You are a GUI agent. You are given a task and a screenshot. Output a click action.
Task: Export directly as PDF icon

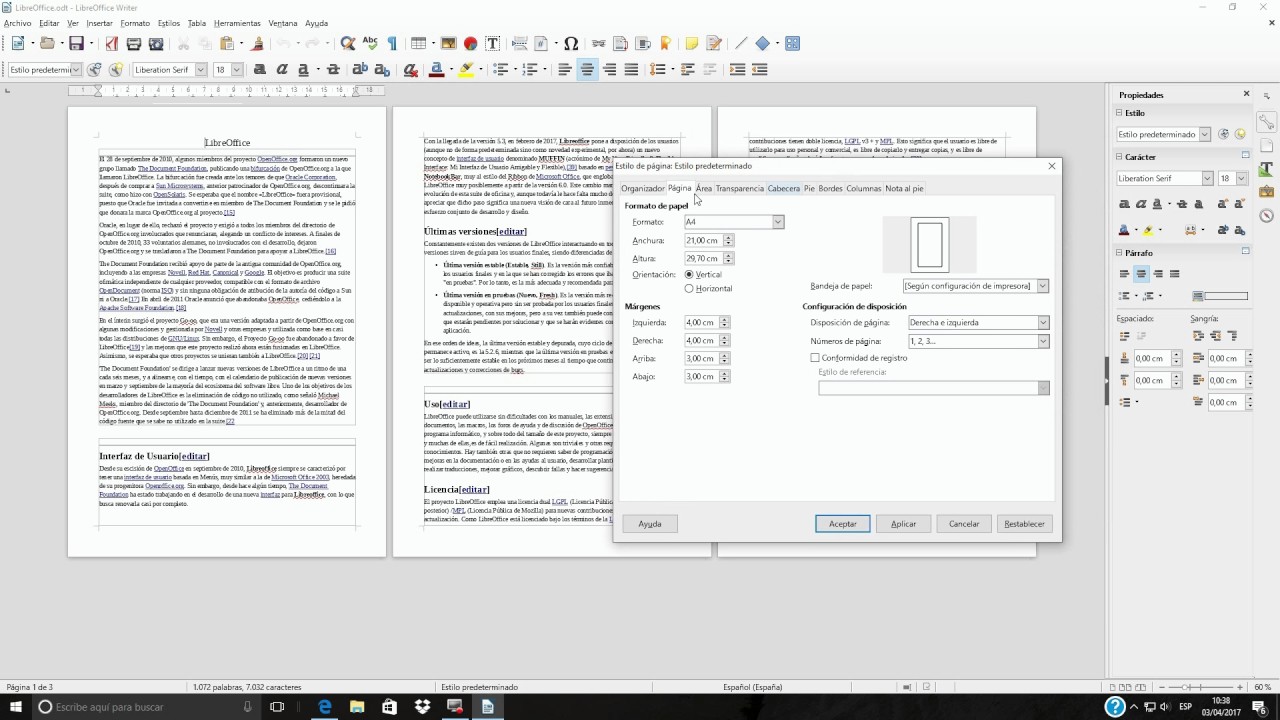pyautogui.click(x=111, y=44)
